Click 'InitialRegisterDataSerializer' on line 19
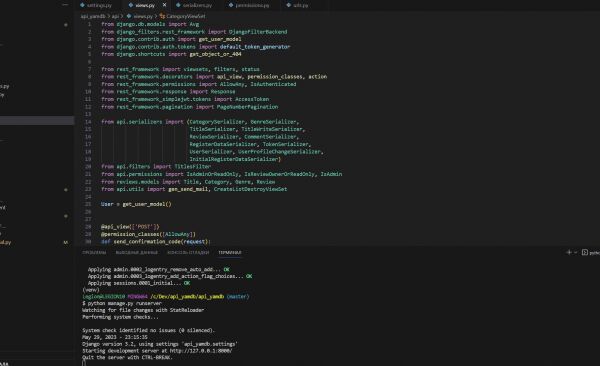The width and height of the screenshot is (600, 366). tap(234, 159)
